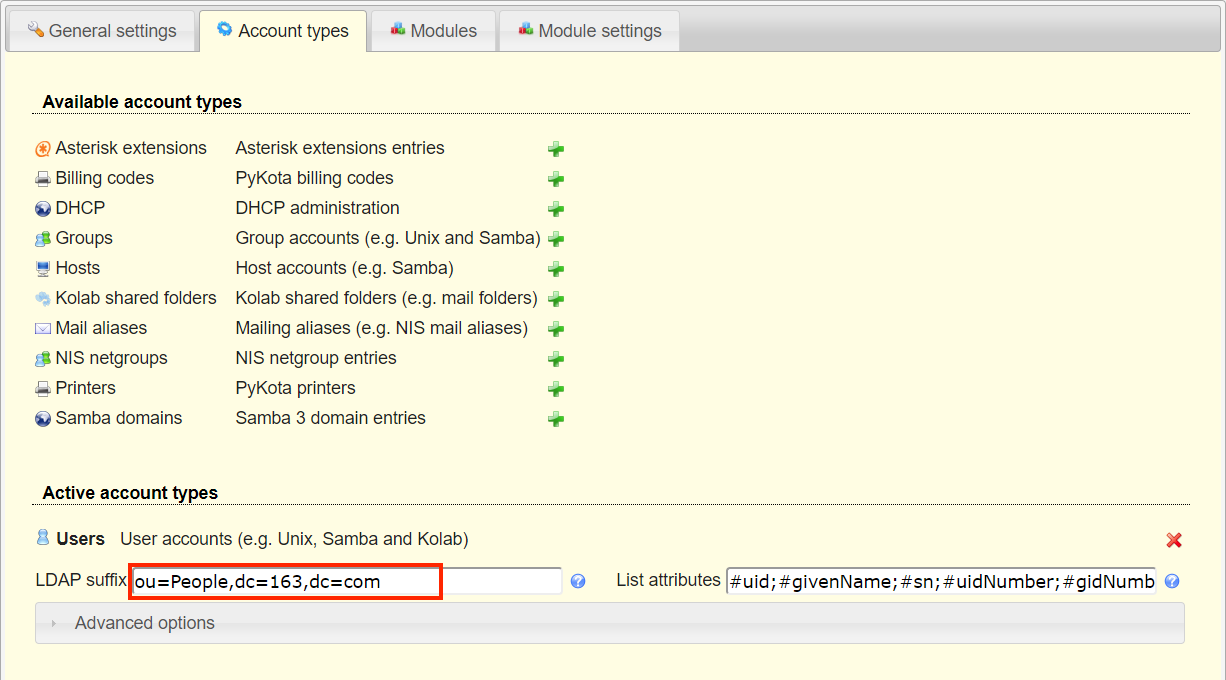Add the Printers account type
Viewport: 1226px width, 680px height.
pos(556,389)
